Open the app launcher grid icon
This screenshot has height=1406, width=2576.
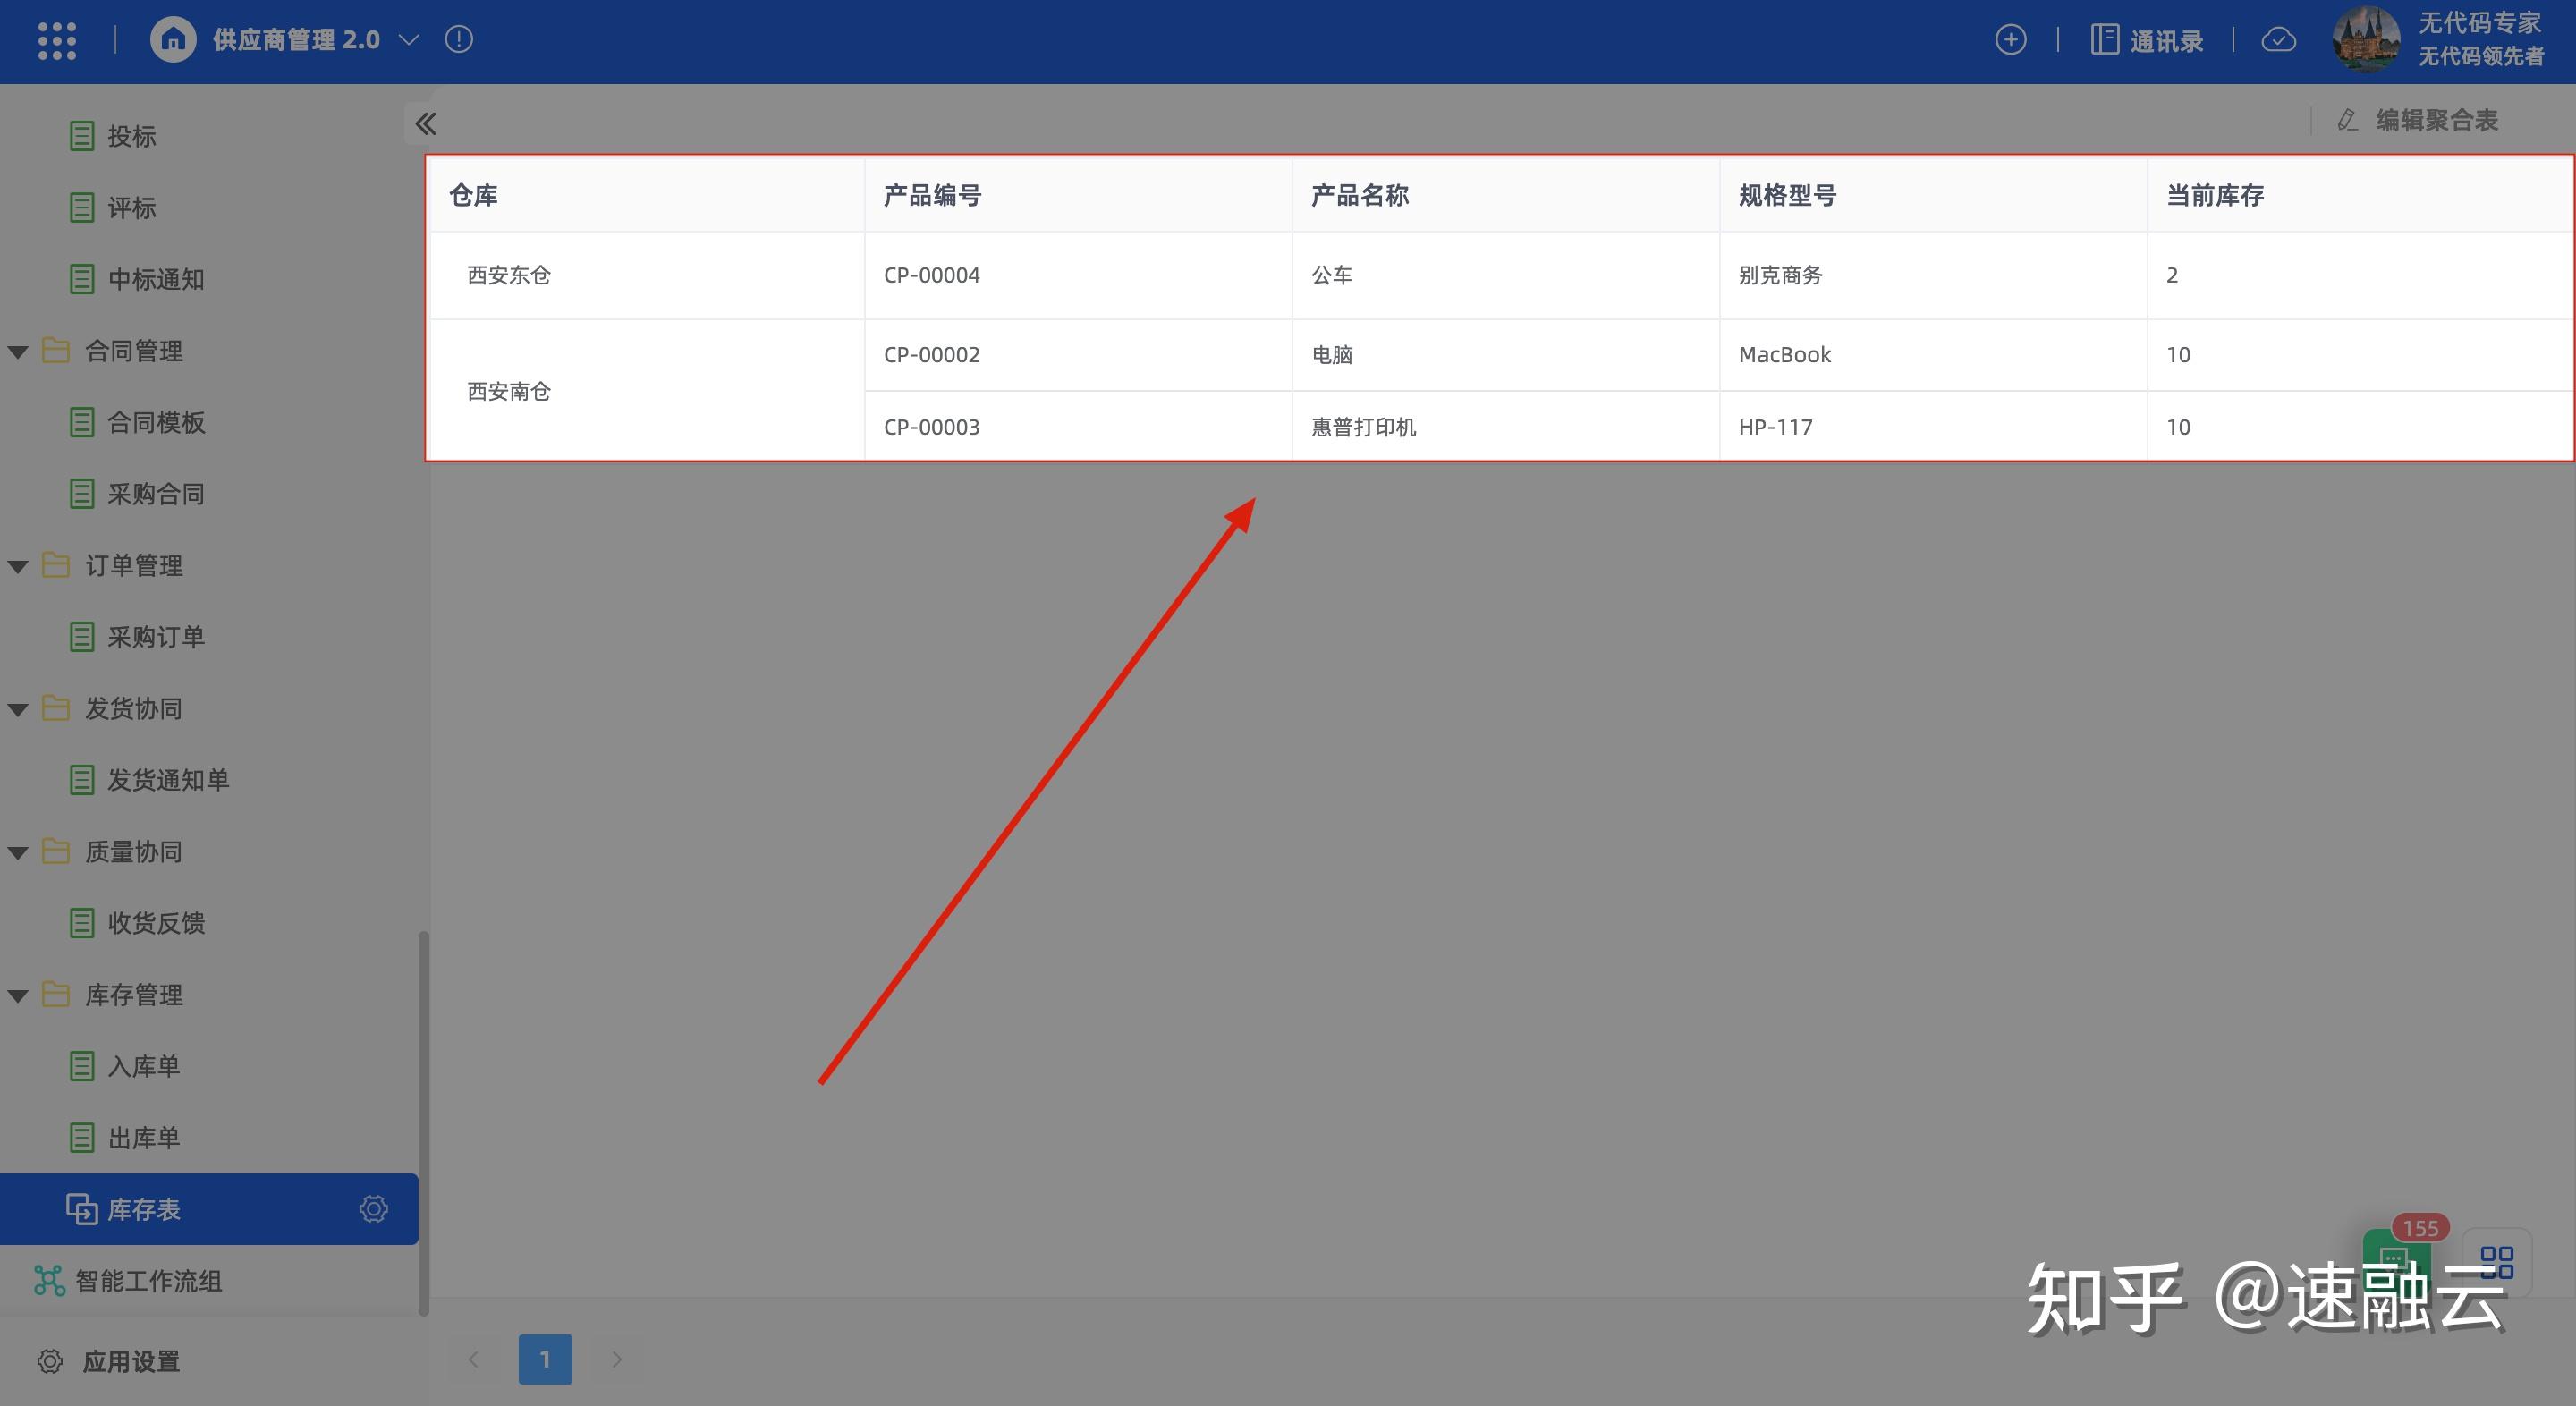coord(57,40)
